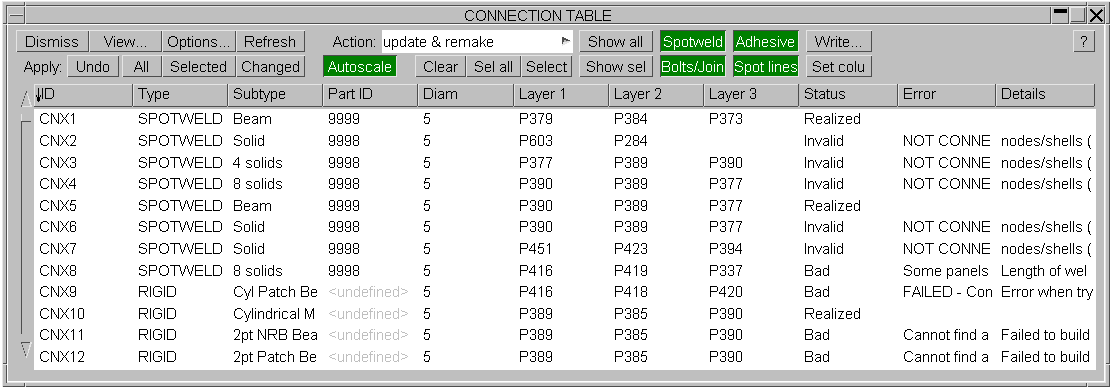Toggle the Spot lines filter
Screen dimensions: 1112x389
[x=765, y=67]
